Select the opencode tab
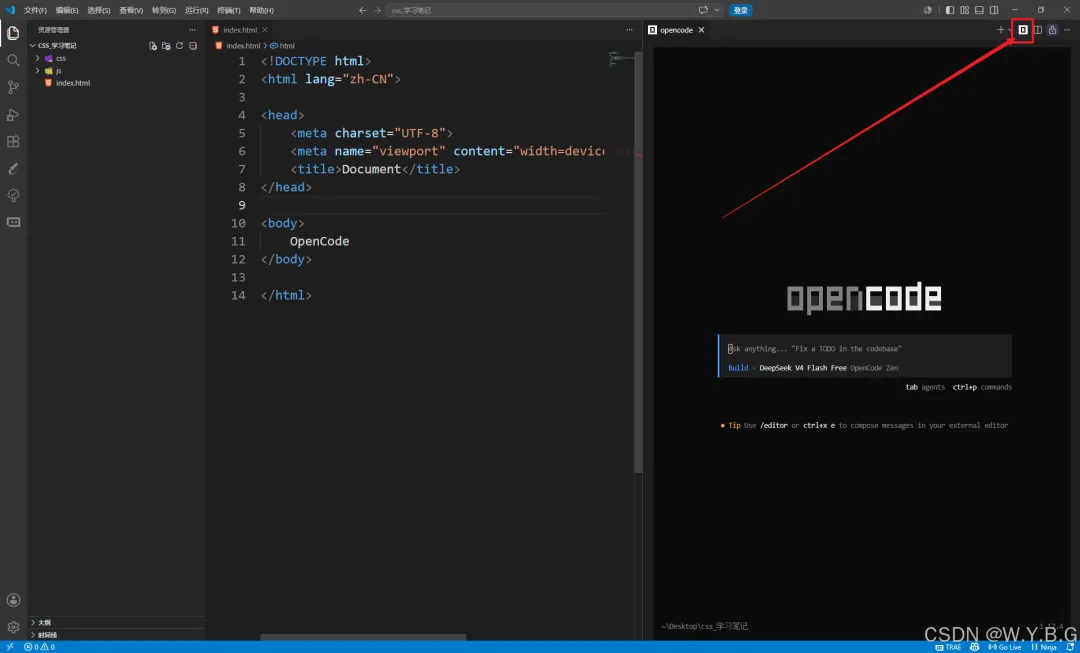Screen dimensions: 1080x653 676,30
